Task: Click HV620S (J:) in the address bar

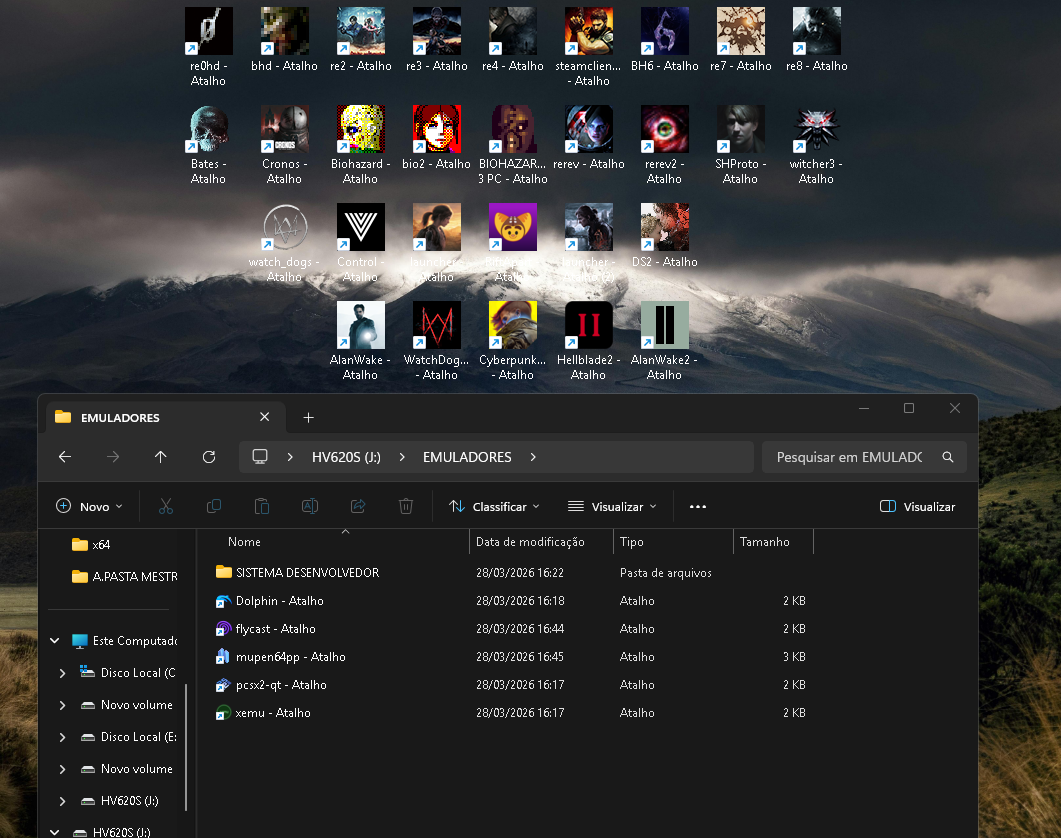Action: point(346,457)
